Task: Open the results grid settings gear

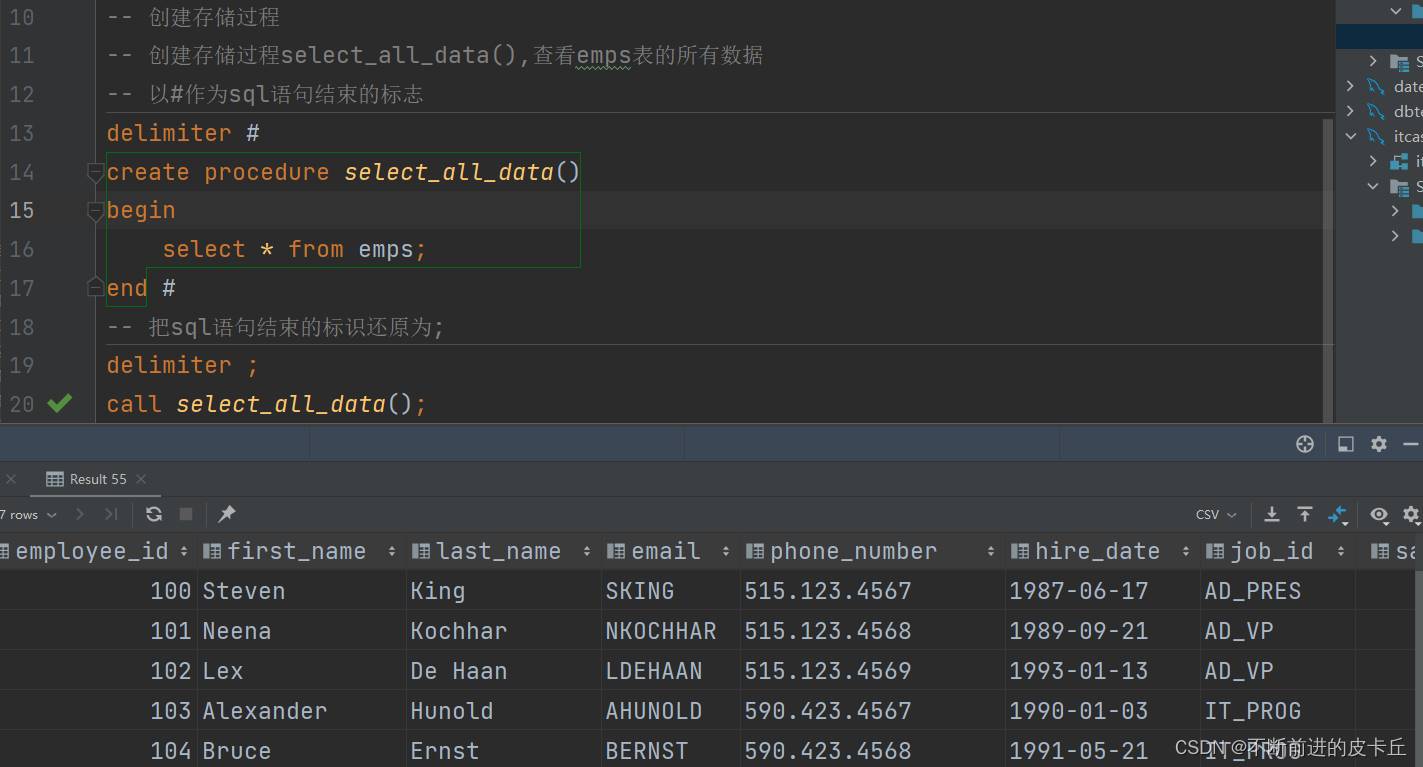Action: pyautogui.click(x=1412, y=516)
